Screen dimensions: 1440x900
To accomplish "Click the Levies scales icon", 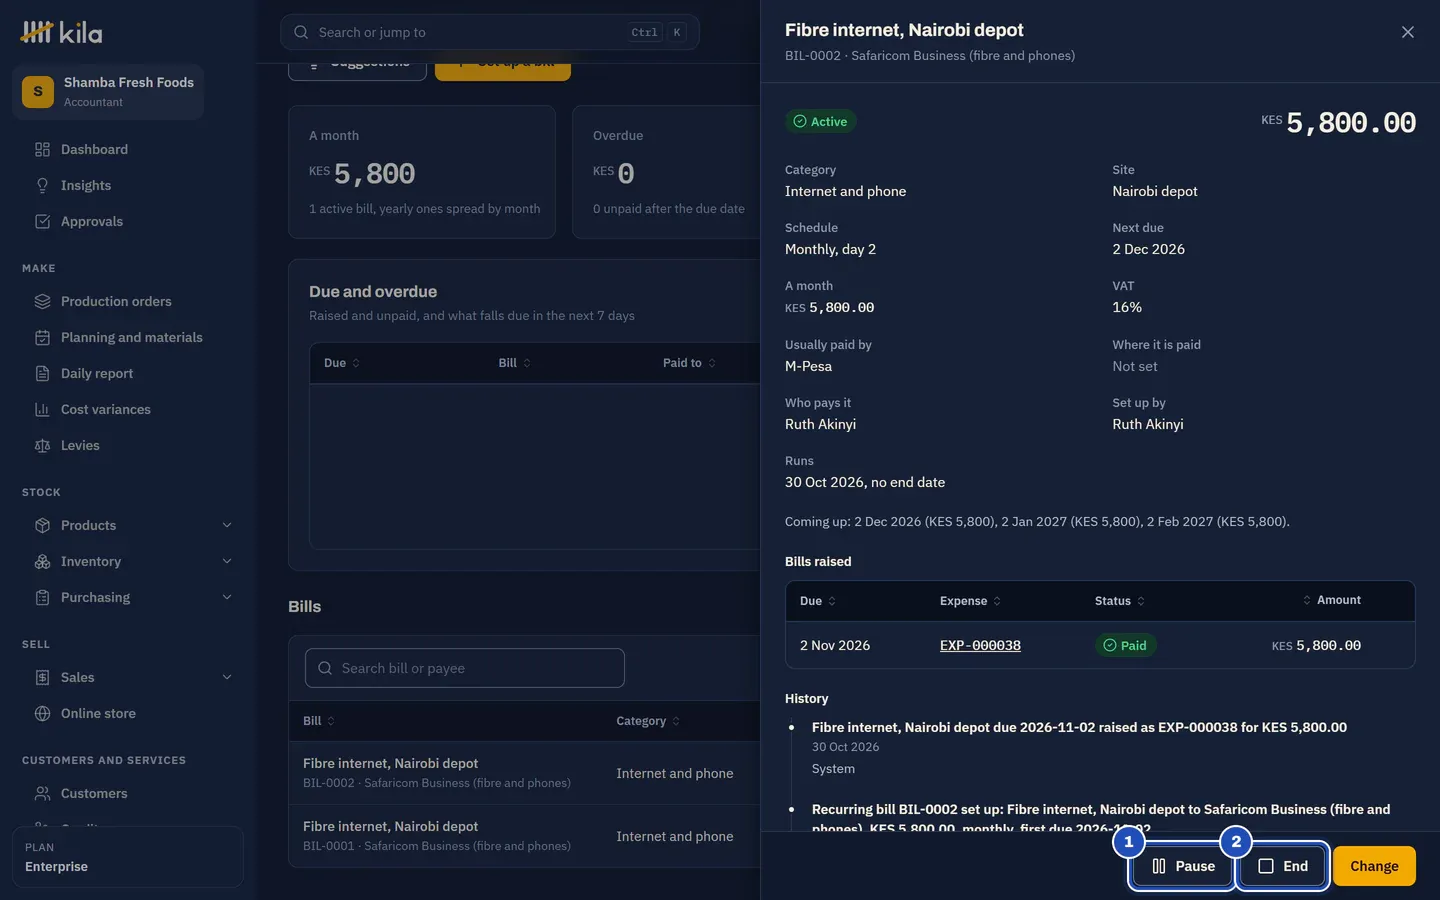I will pyautogui.click(x=42, y=446).
